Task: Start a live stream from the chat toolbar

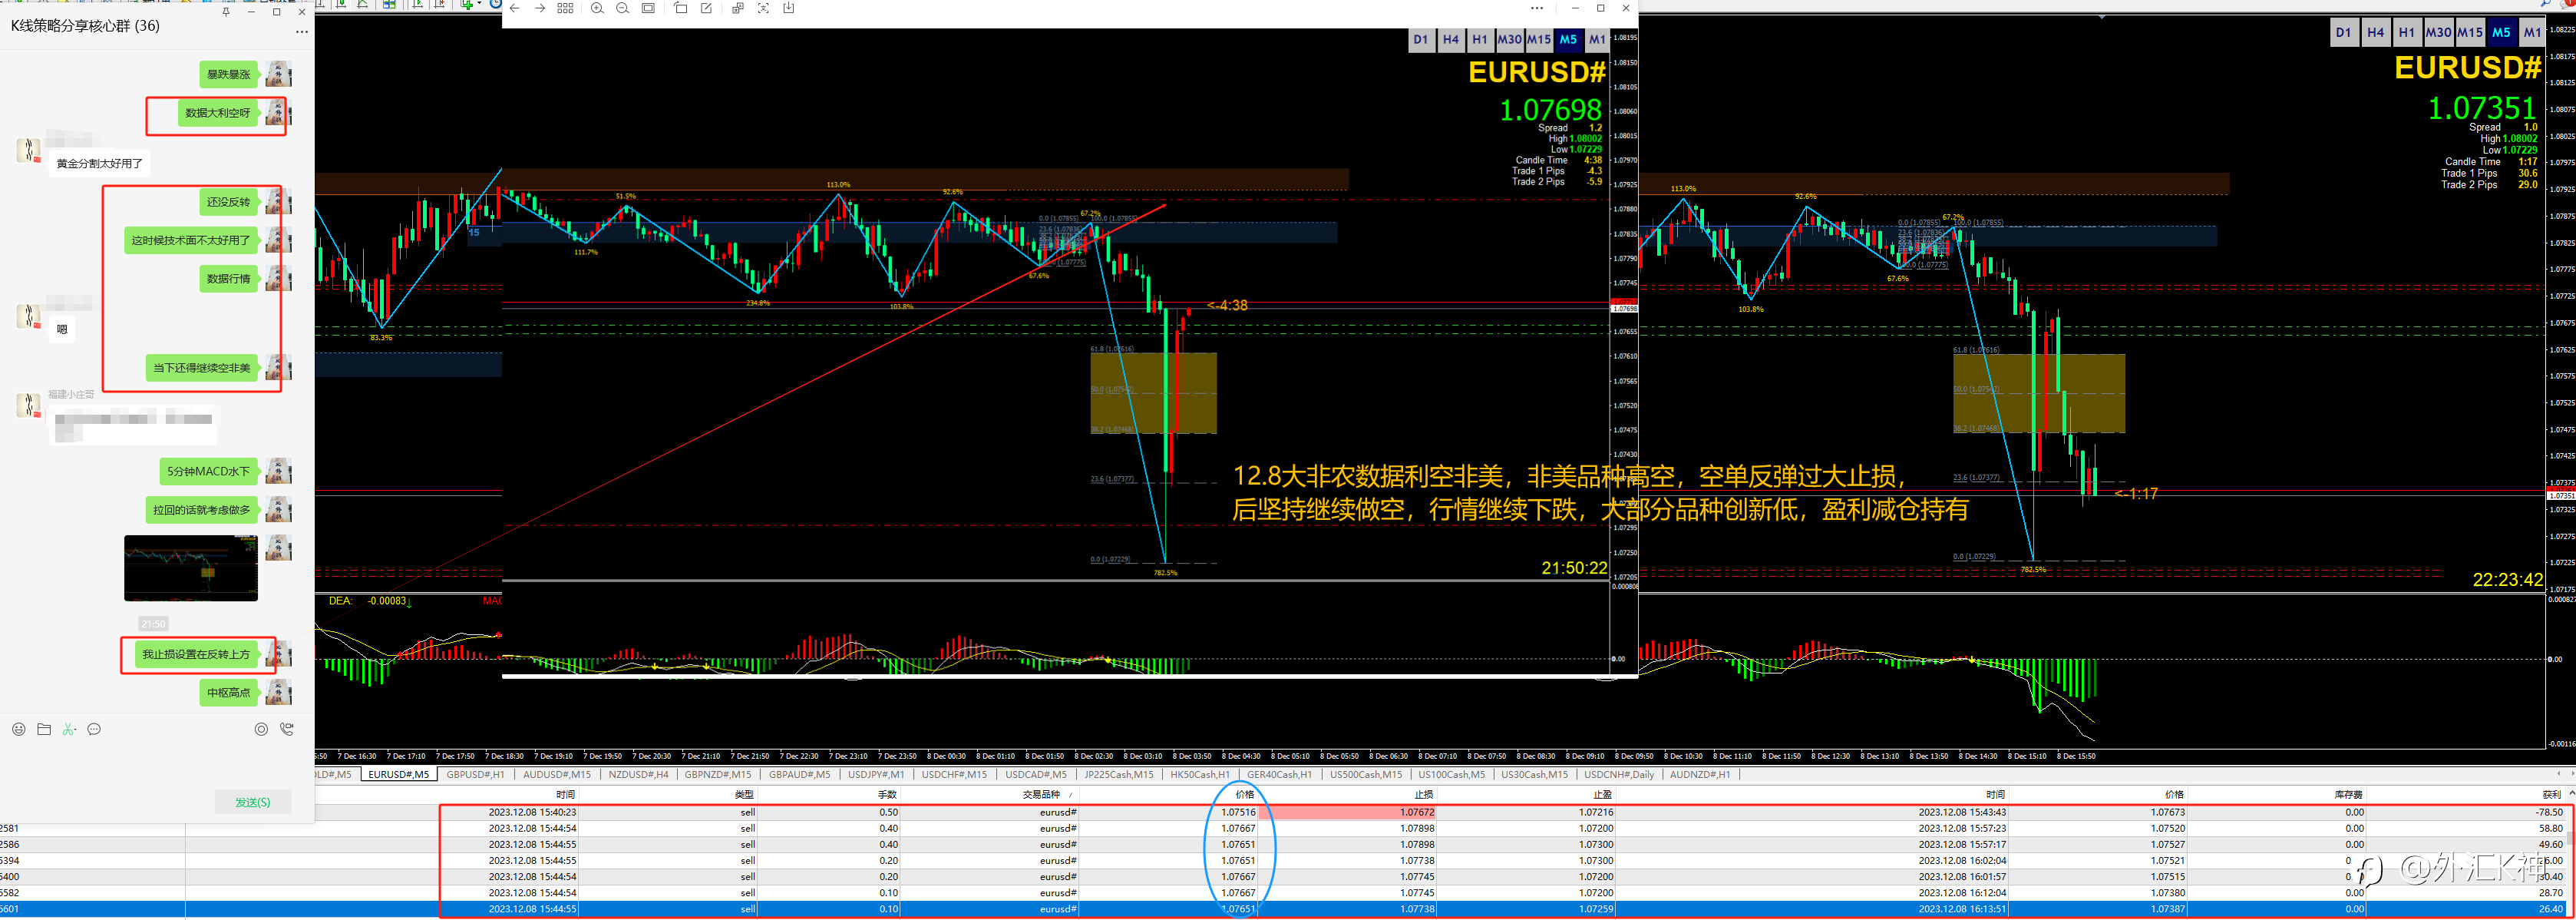Action: tap(261, 729)
